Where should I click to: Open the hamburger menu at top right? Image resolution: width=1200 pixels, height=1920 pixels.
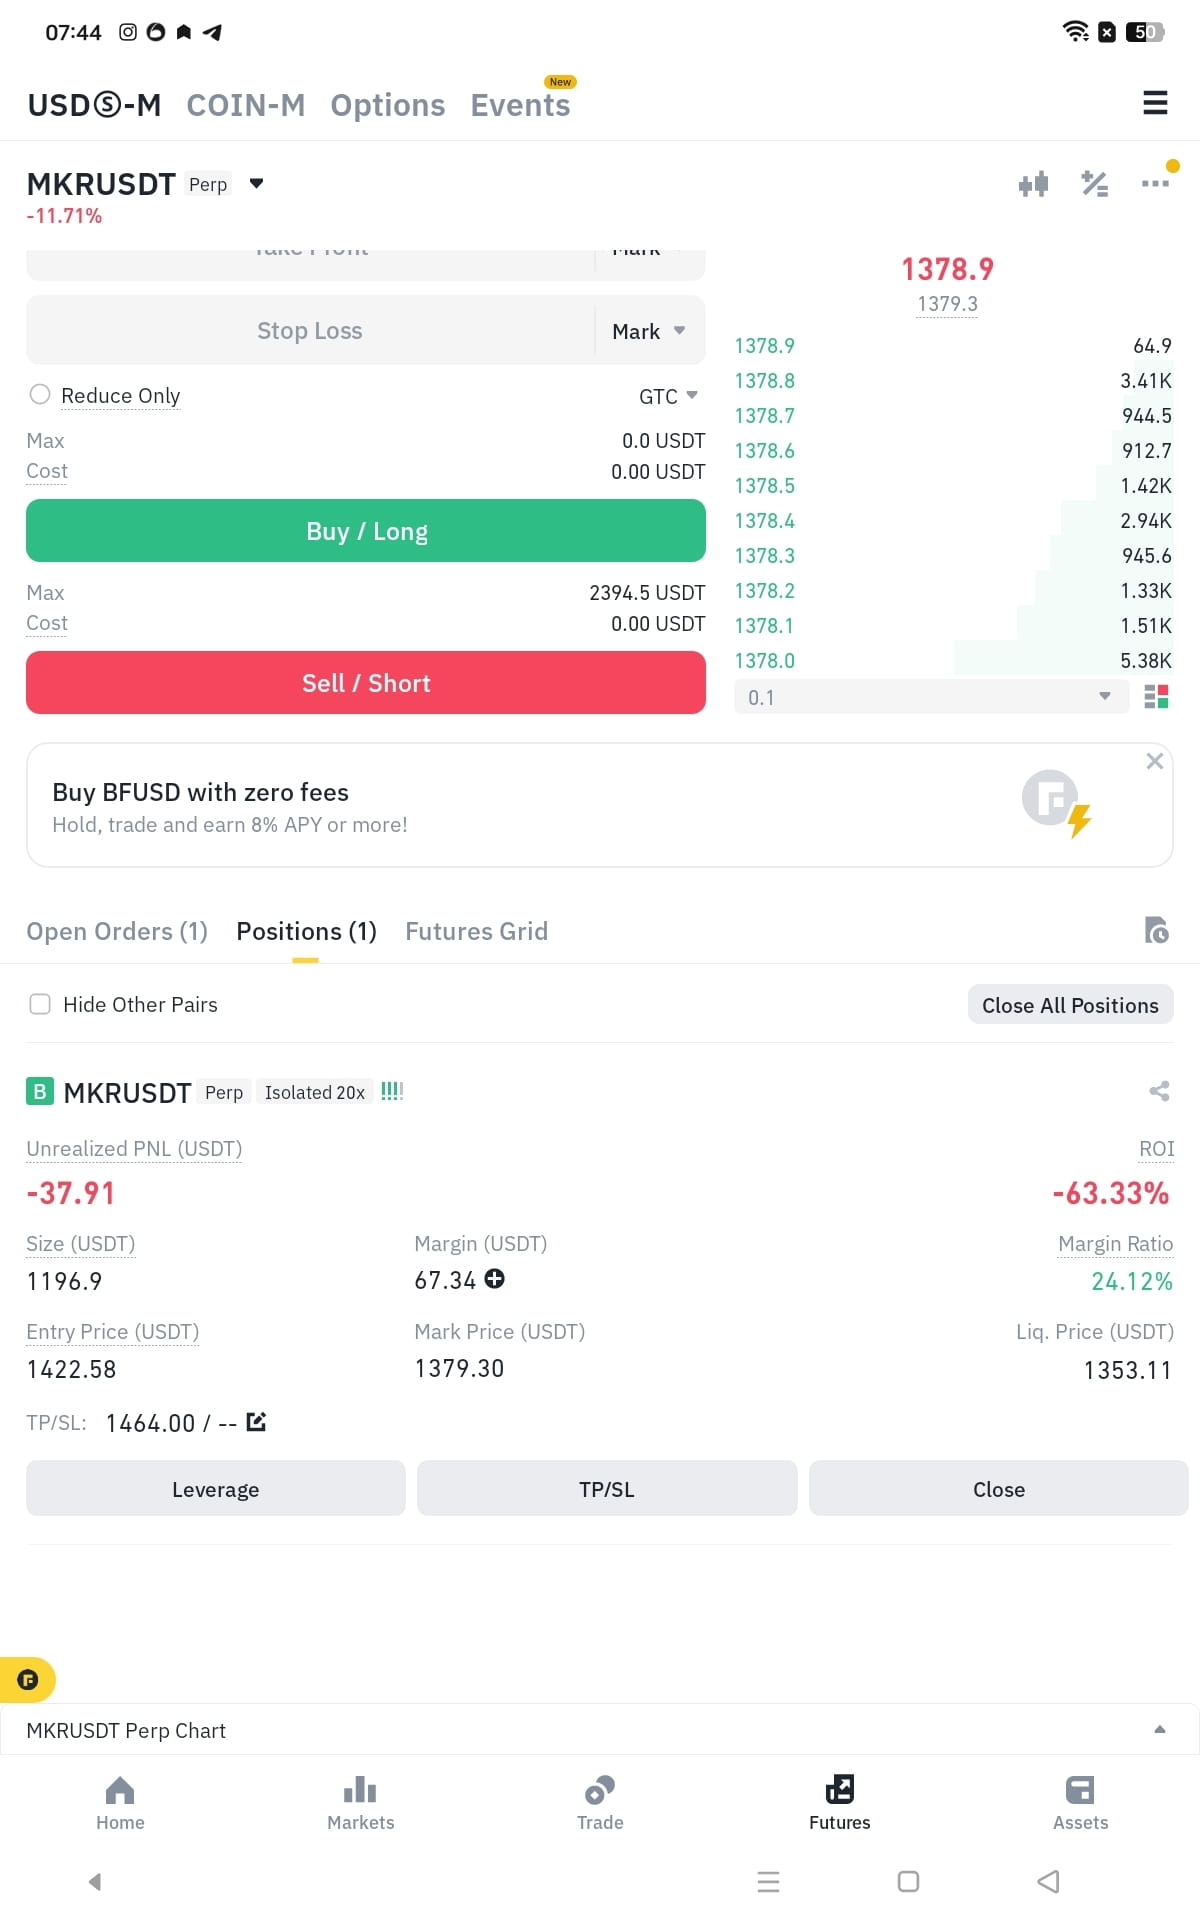pyautogui.click(x=1155, y=103)
